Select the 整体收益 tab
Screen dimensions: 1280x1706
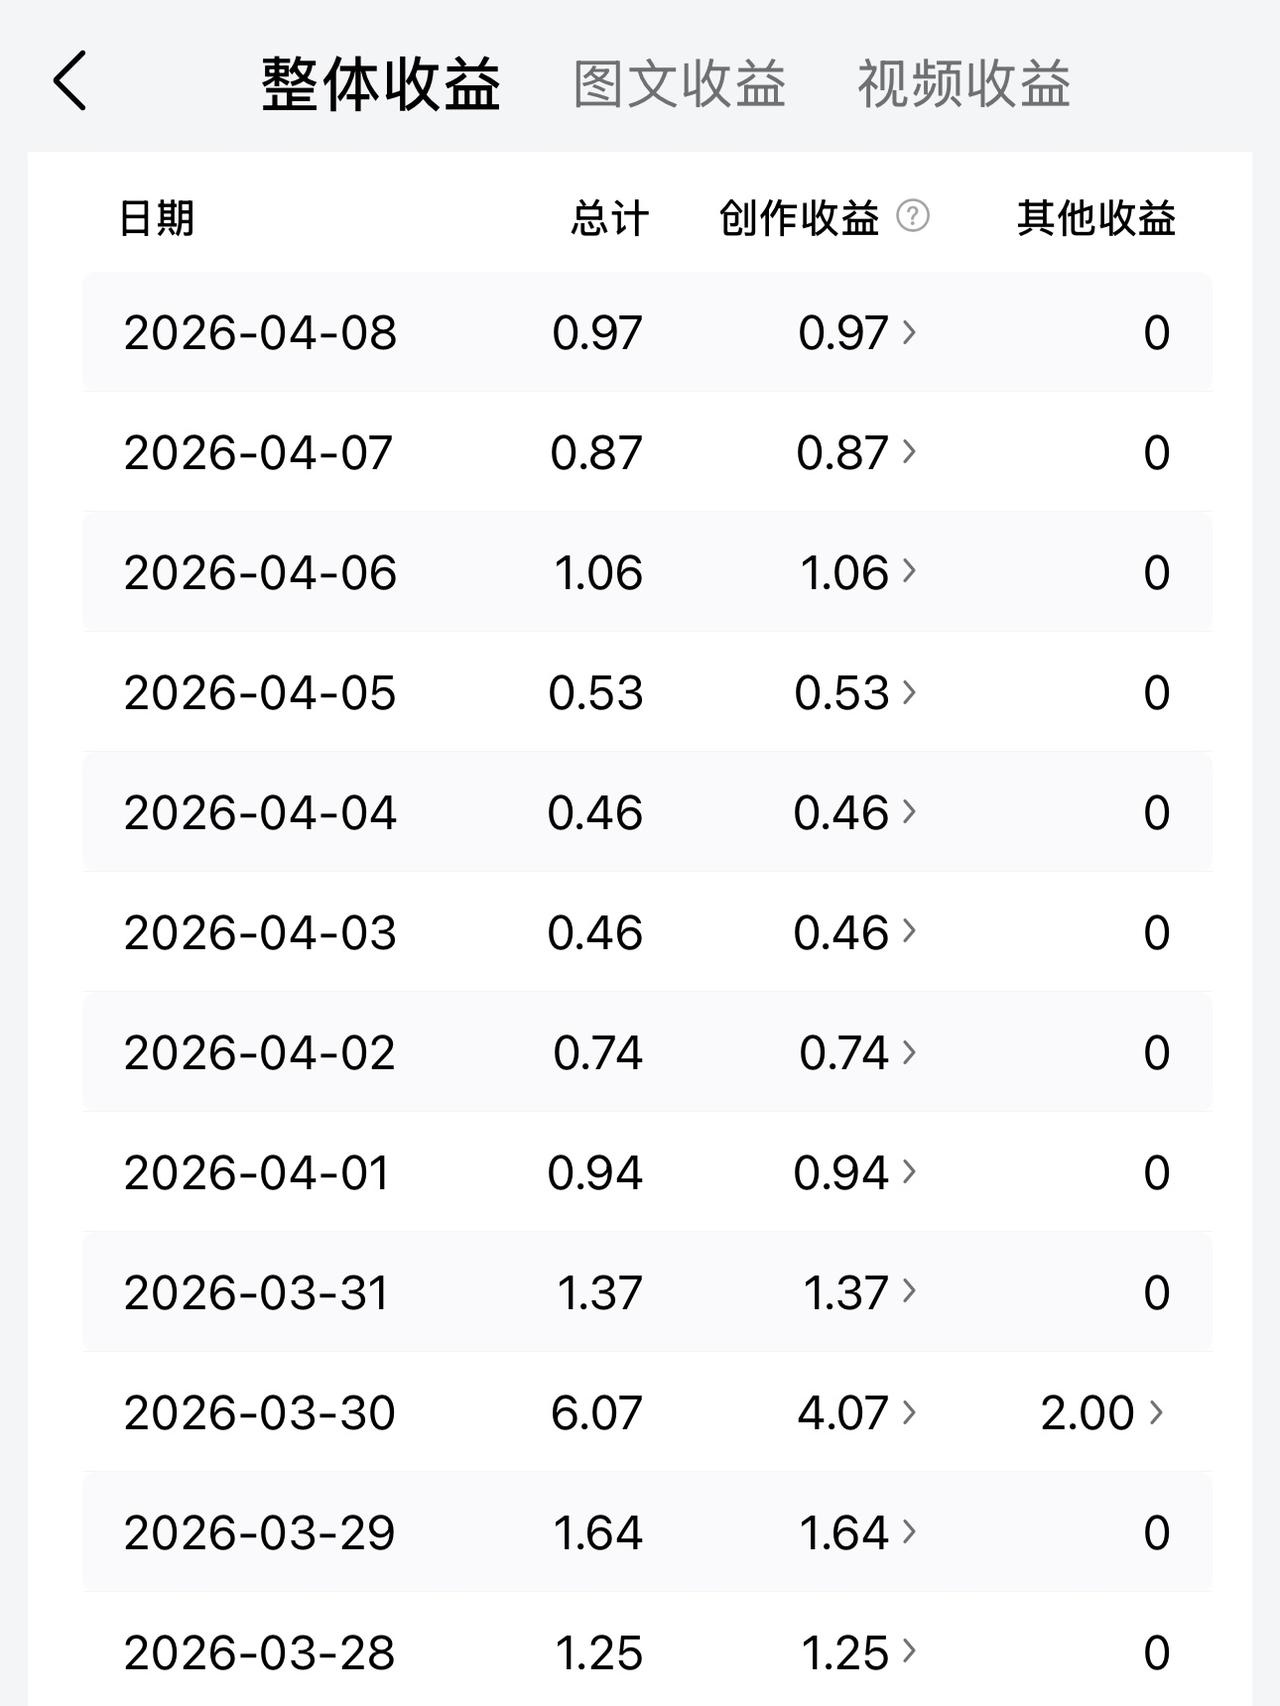coord(381,83)
